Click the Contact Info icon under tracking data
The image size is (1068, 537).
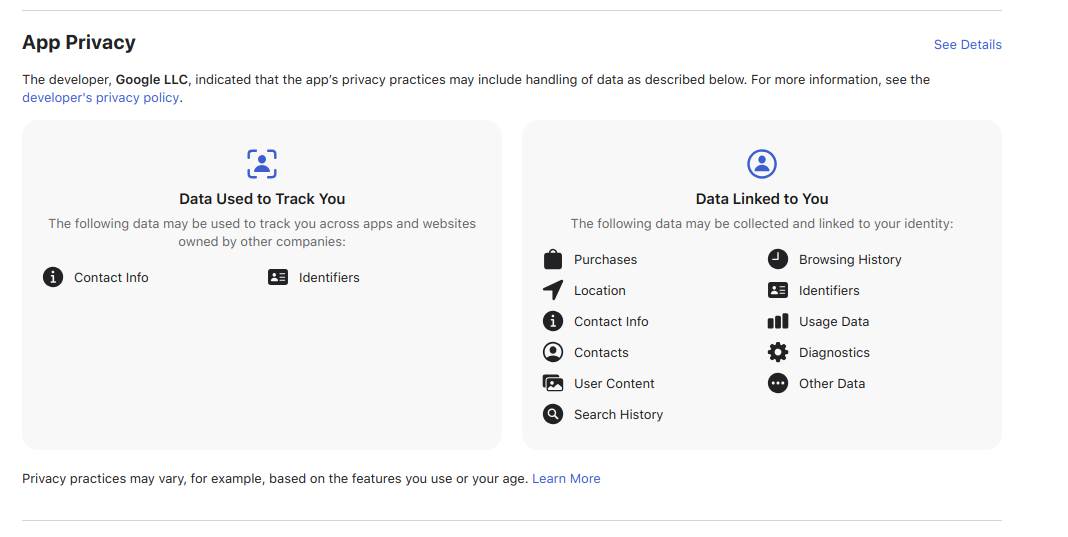coord(53,277)
